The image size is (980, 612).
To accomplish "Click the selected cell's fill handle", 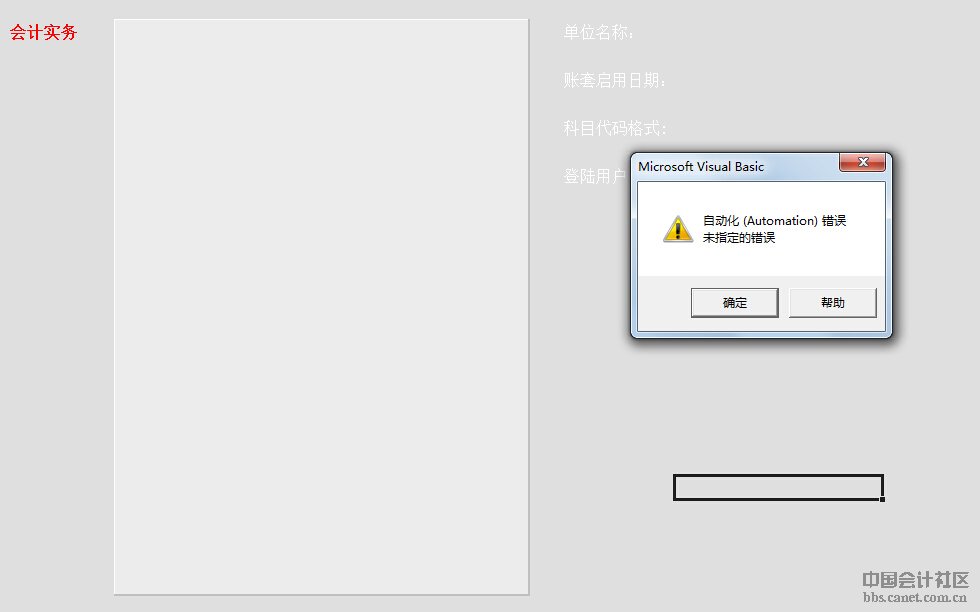I will 882,499.
